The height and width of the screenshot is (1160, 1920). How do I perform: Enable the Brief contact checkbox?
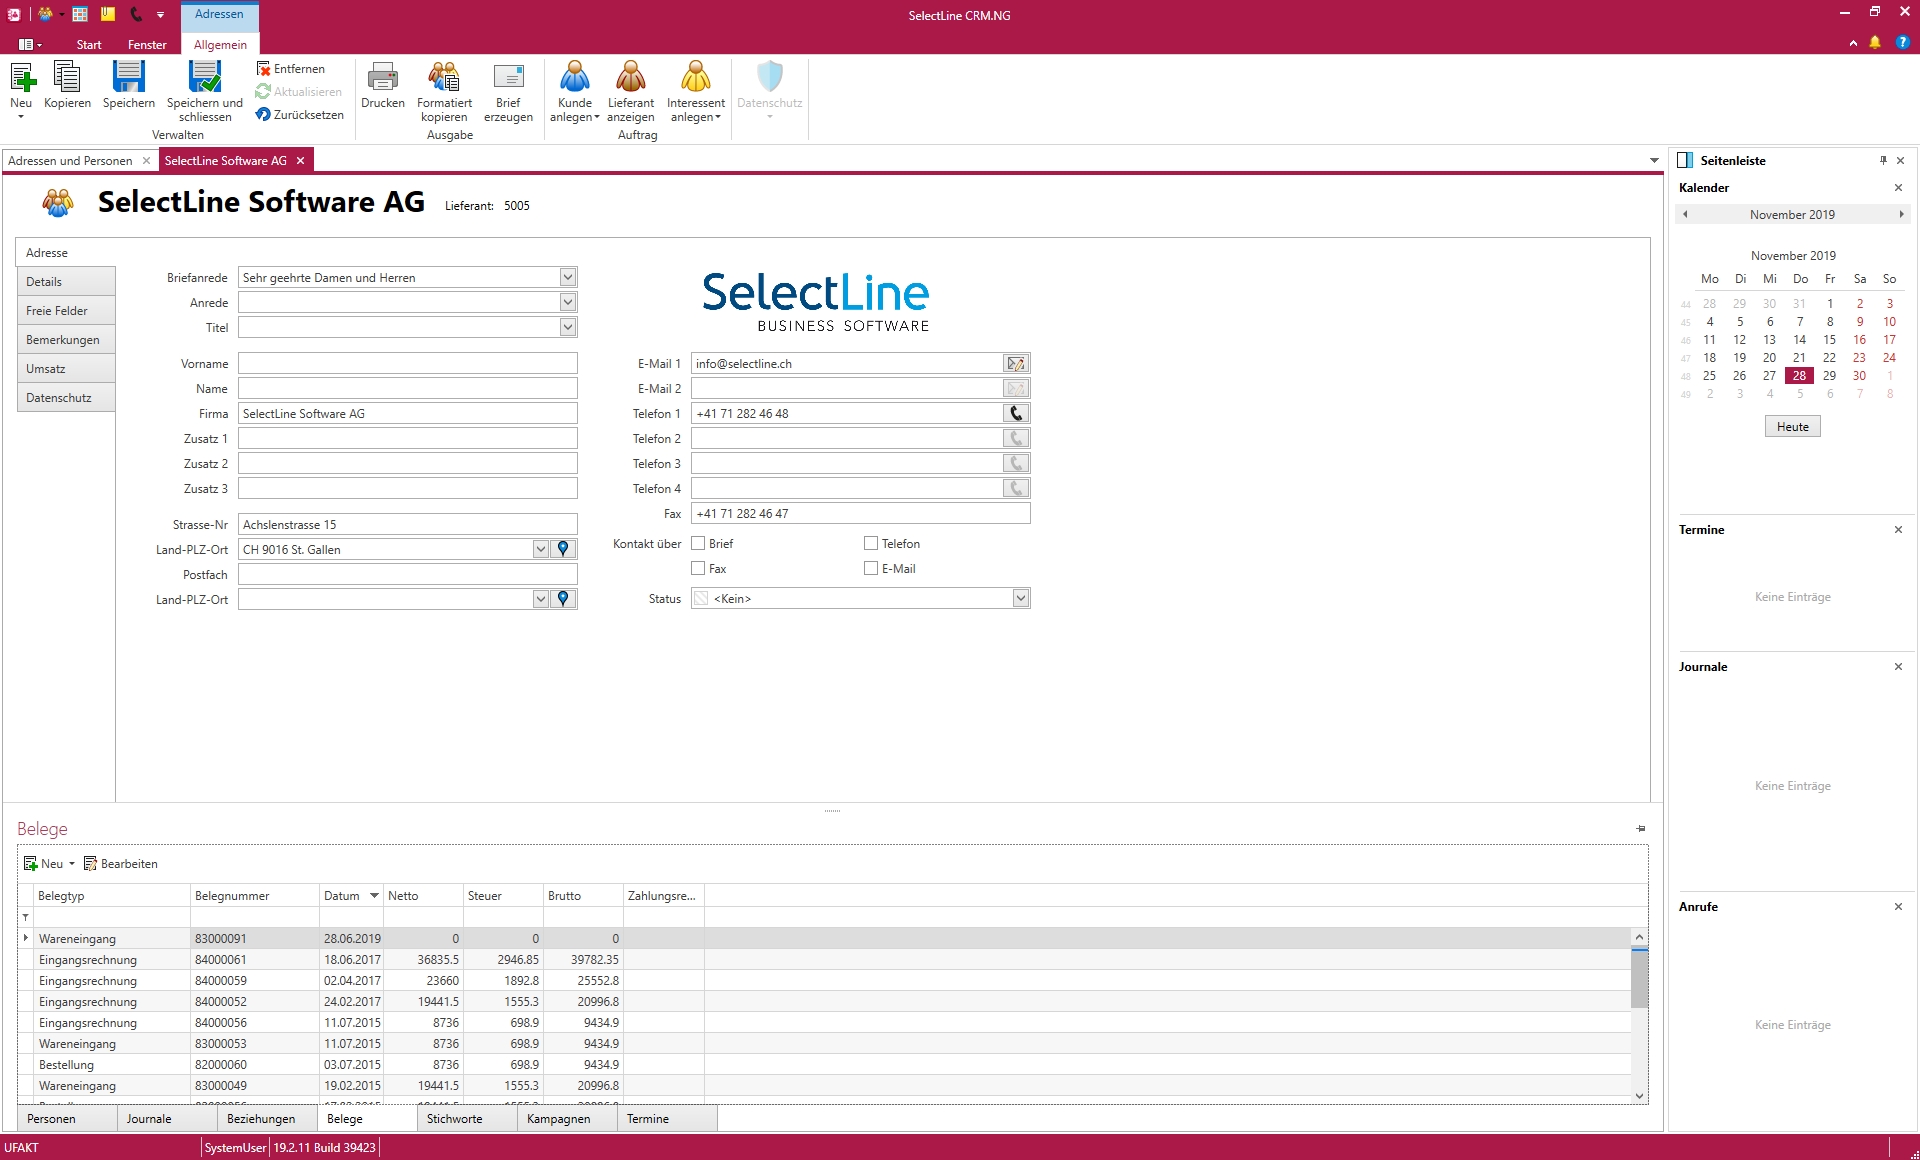[x=697, y=543]
